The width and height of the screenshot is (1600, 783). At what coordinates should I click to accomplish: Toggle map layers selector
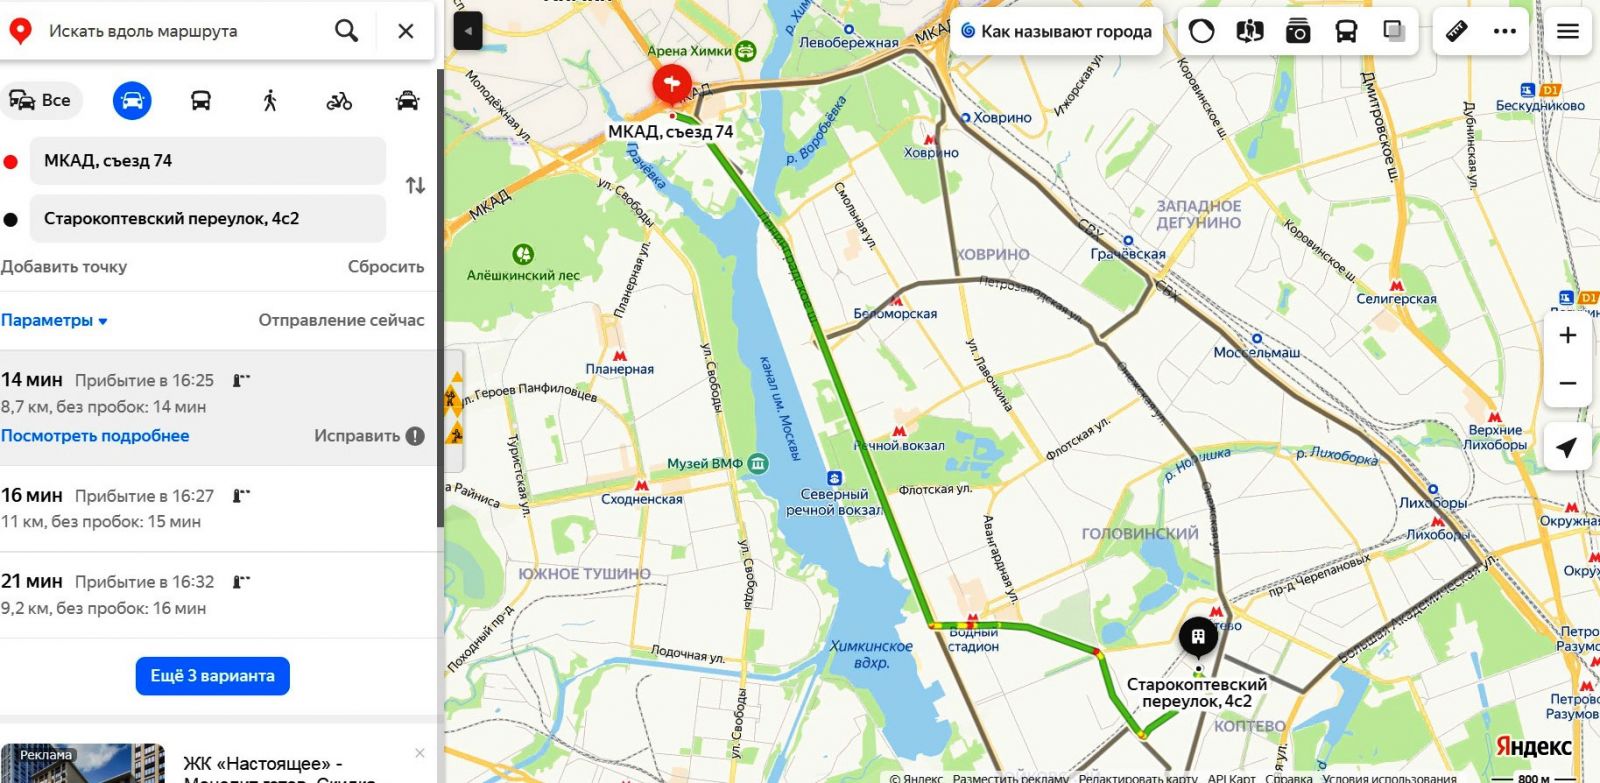(1394, 32)
